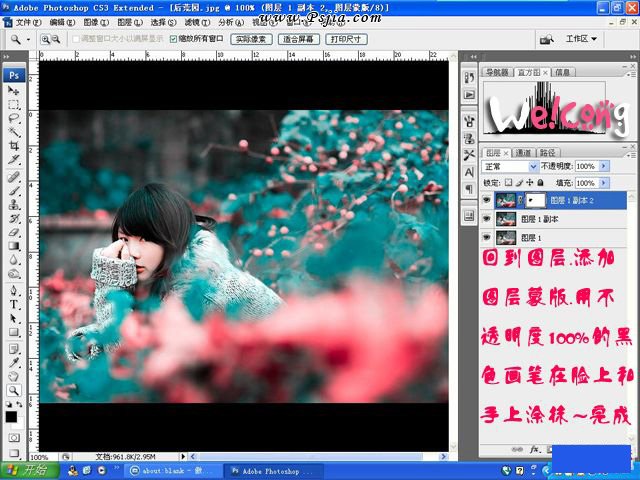Expand the collapsed toolbox double arrow
640x480 pixels.
7,56
